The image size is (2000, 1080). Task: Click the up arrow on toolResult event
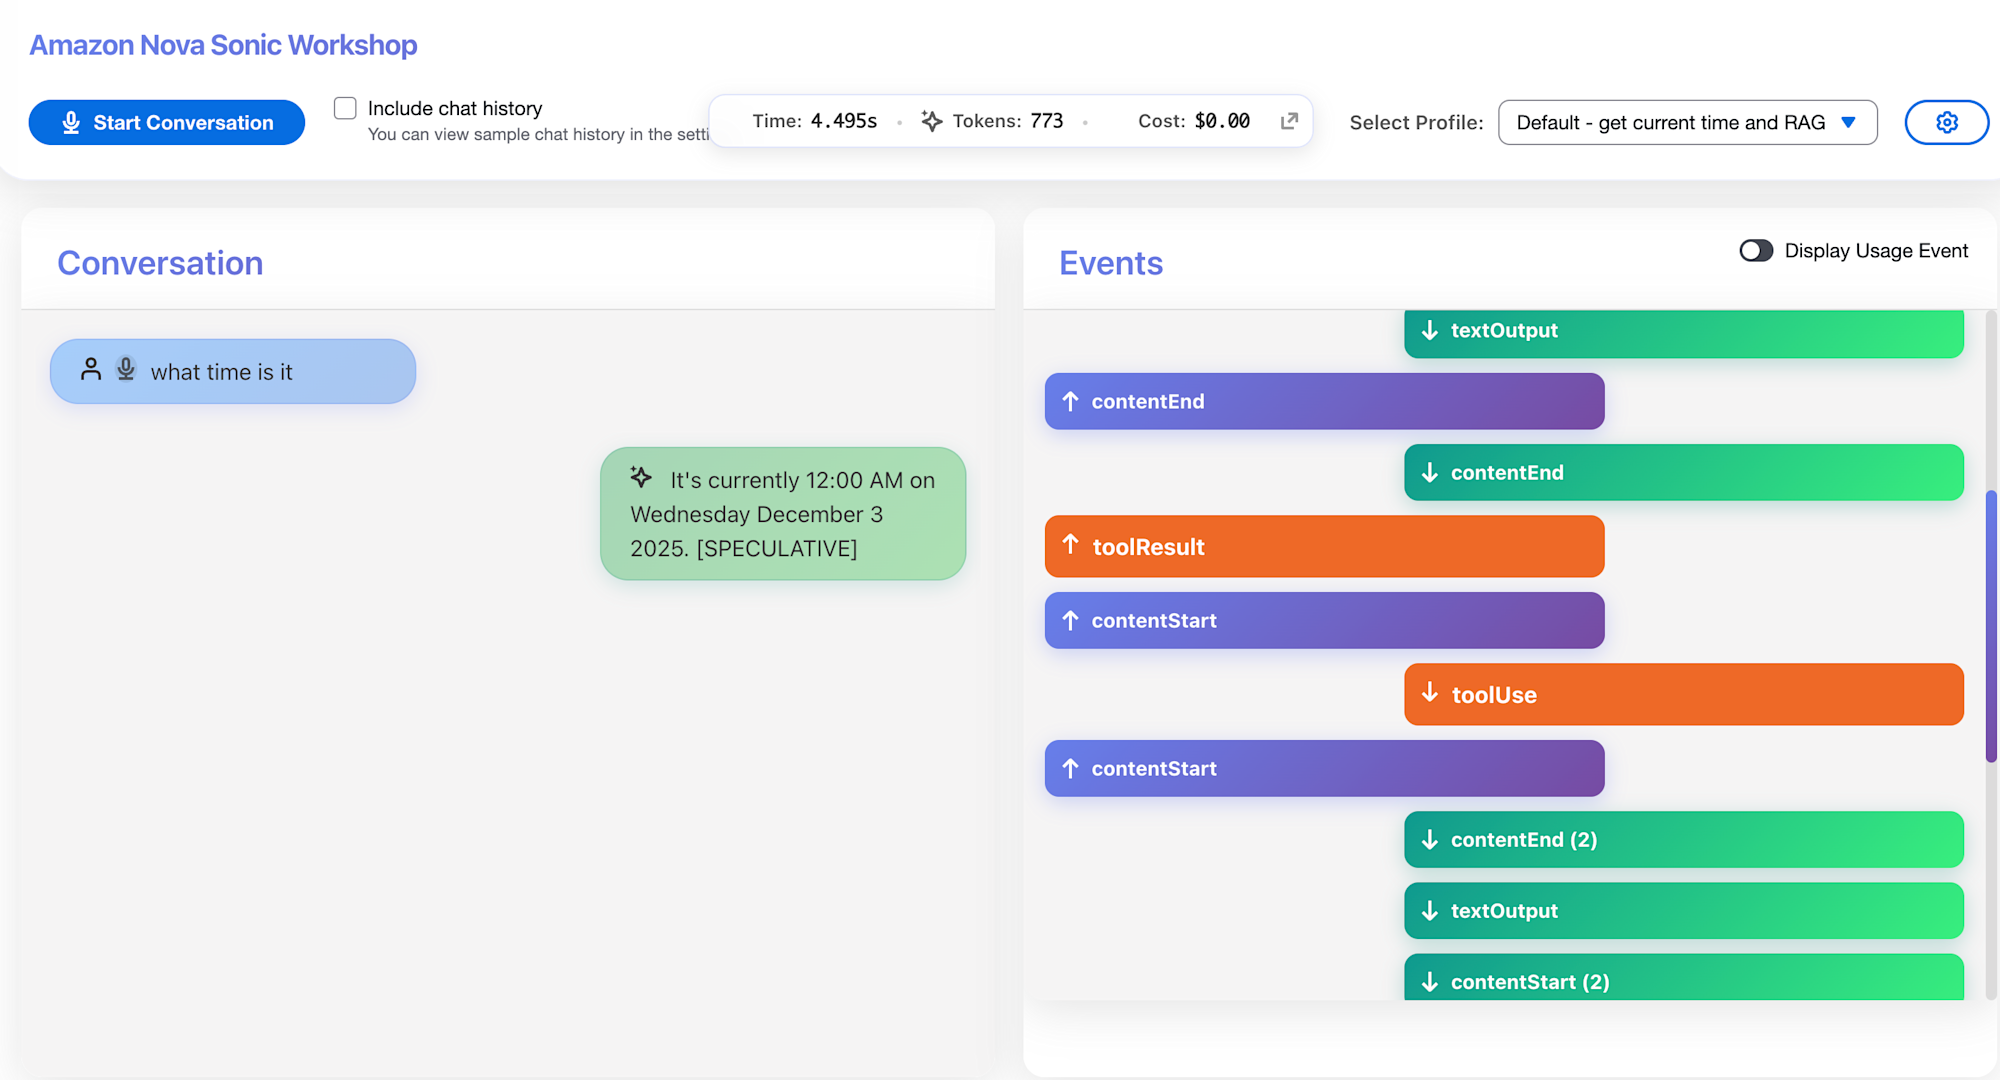coord(1070,544)
